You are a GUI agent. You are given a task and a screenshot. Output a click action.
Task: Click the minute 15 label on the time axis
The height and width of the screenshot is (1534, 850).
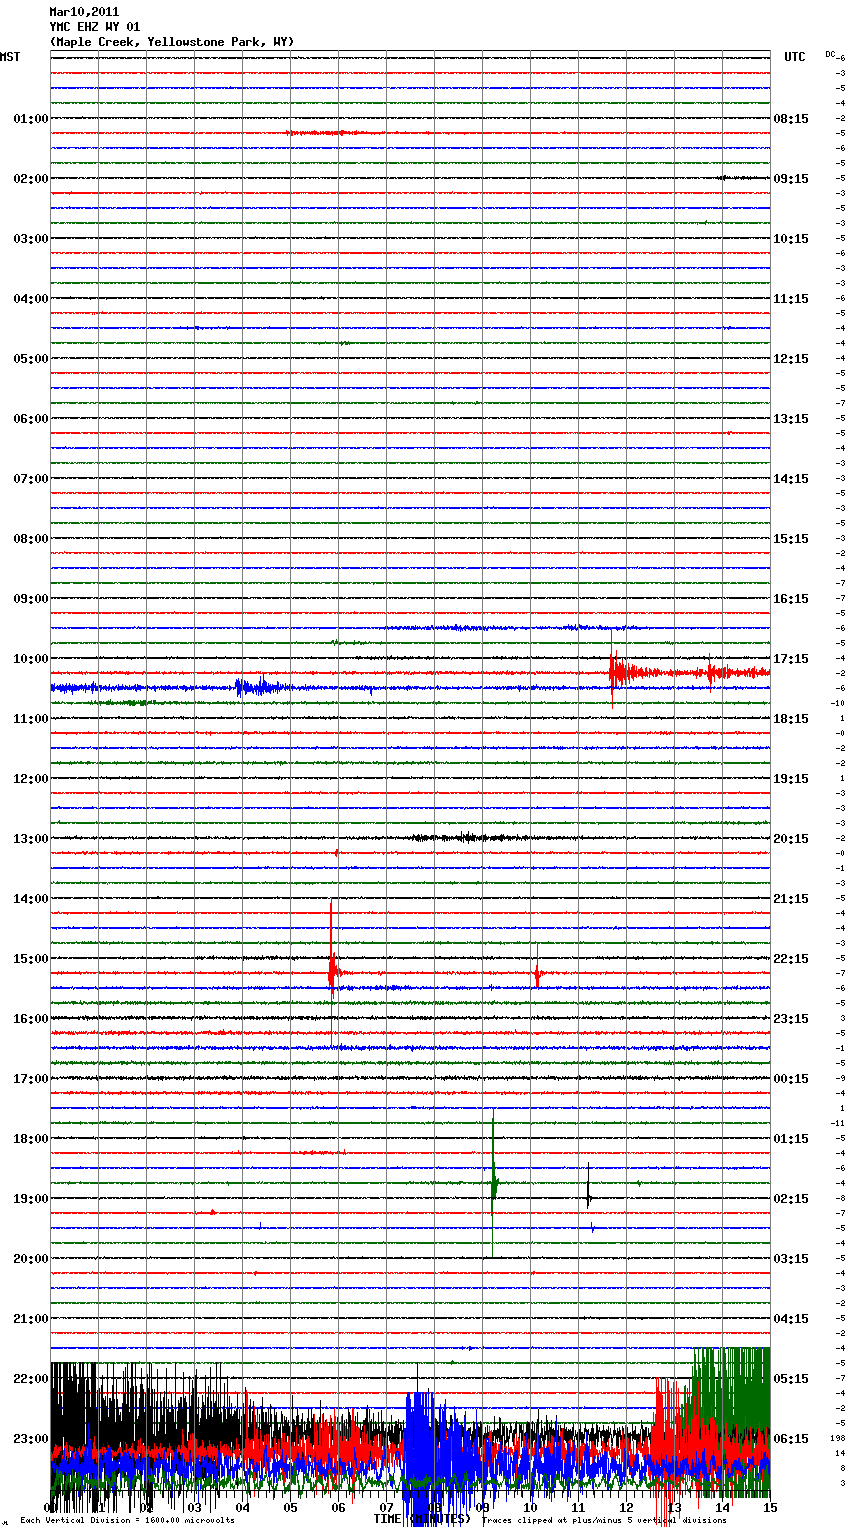(x=770, y=1508)
